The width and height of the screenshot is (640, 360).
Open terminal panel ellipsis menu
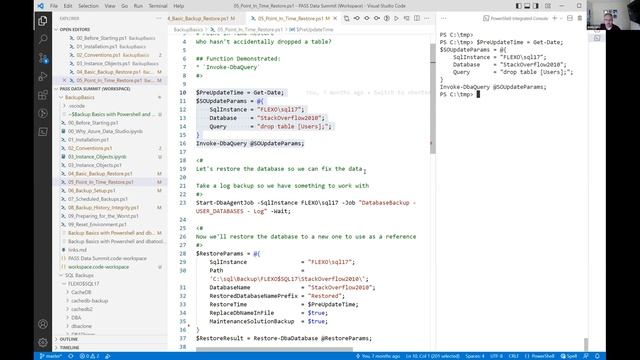[444, 18]
